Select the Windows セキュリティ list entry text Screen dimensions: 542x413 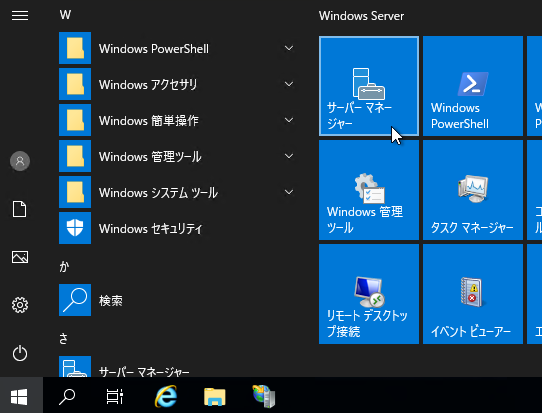150,228
